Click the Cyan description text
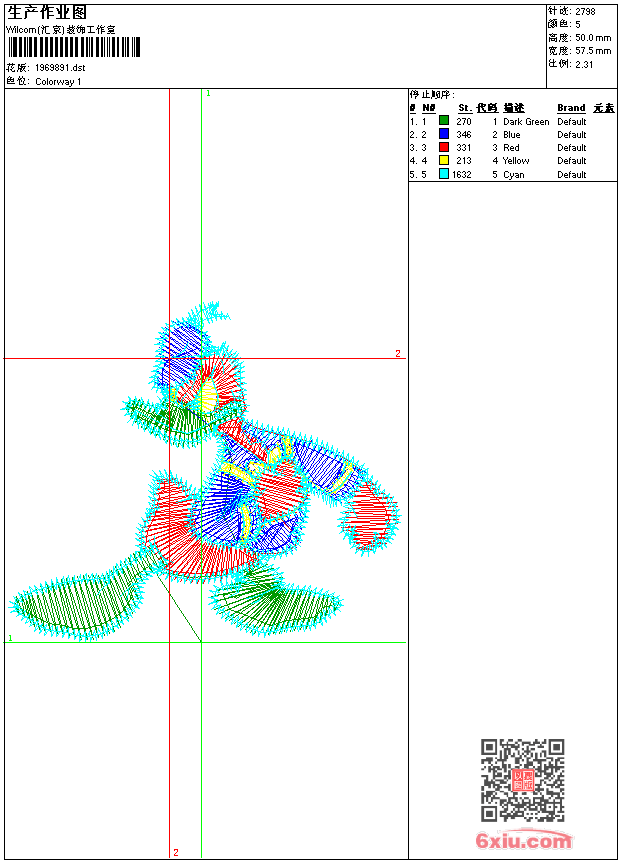The image size is (620, 860). click(x=514, y=175)
